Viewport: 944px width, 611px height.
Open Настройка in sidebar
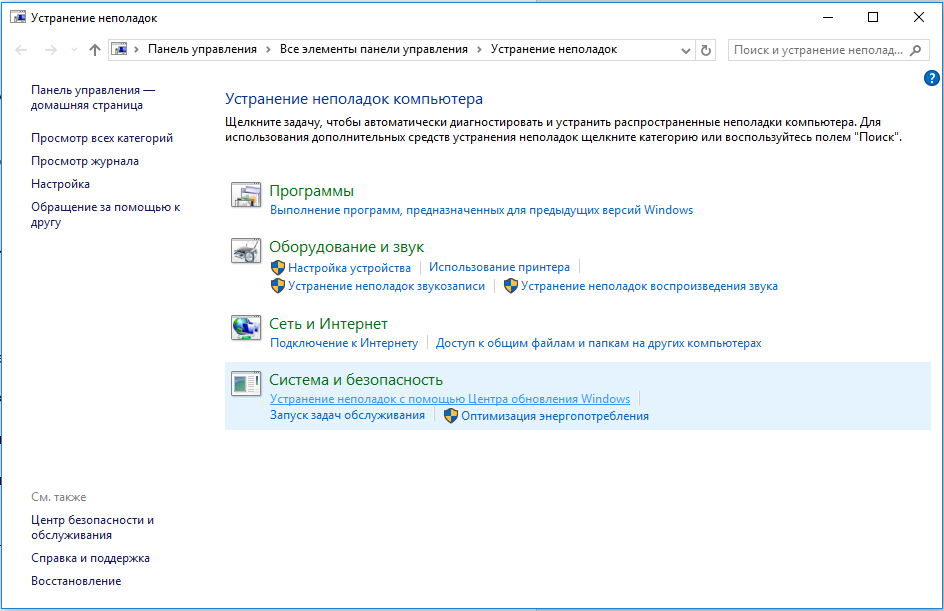(60, 184)
